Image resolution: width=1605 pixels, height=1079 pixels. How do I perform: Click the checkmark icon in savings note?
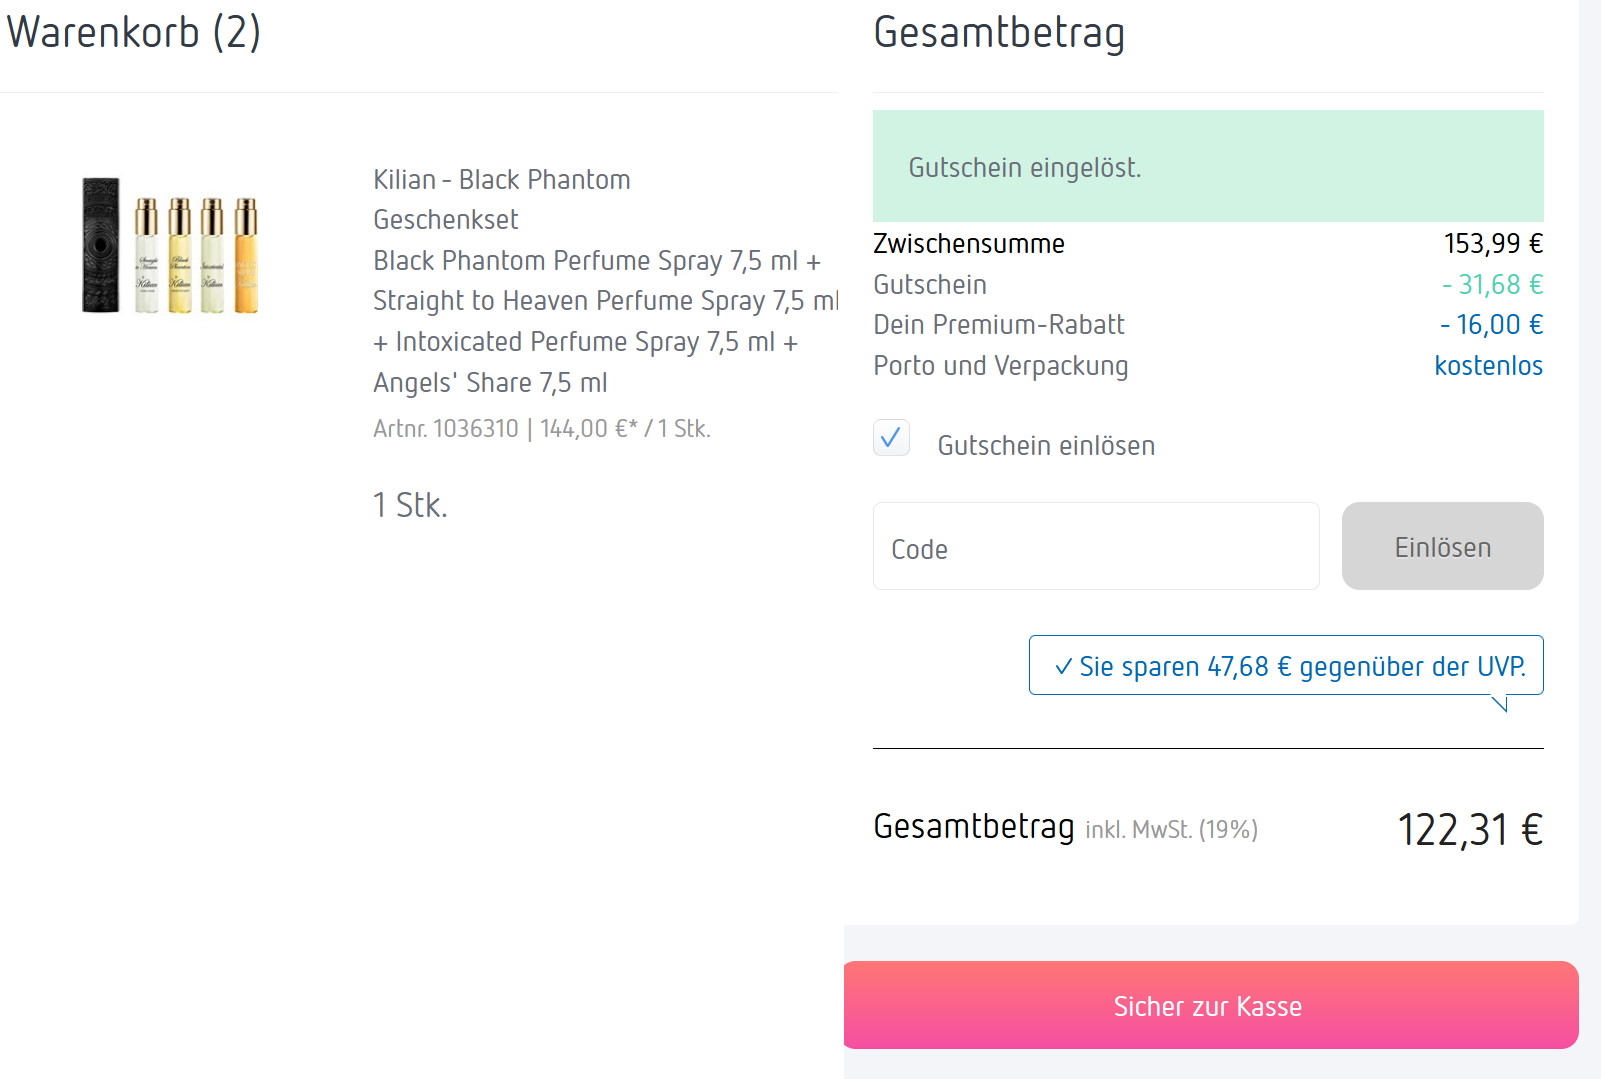point(1063,667)
